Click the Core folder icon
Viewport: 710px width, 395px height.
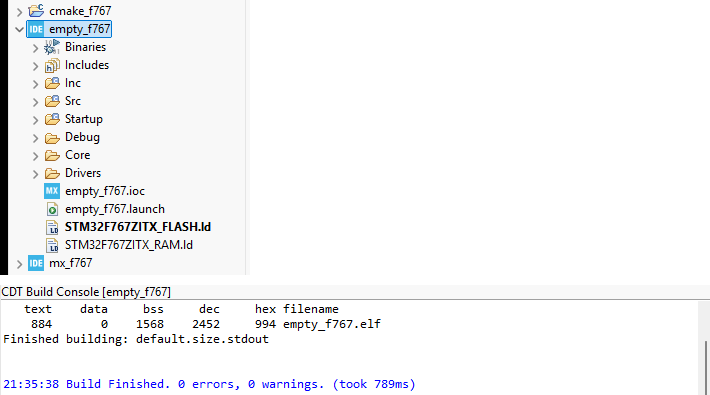[x=52, y=155]
